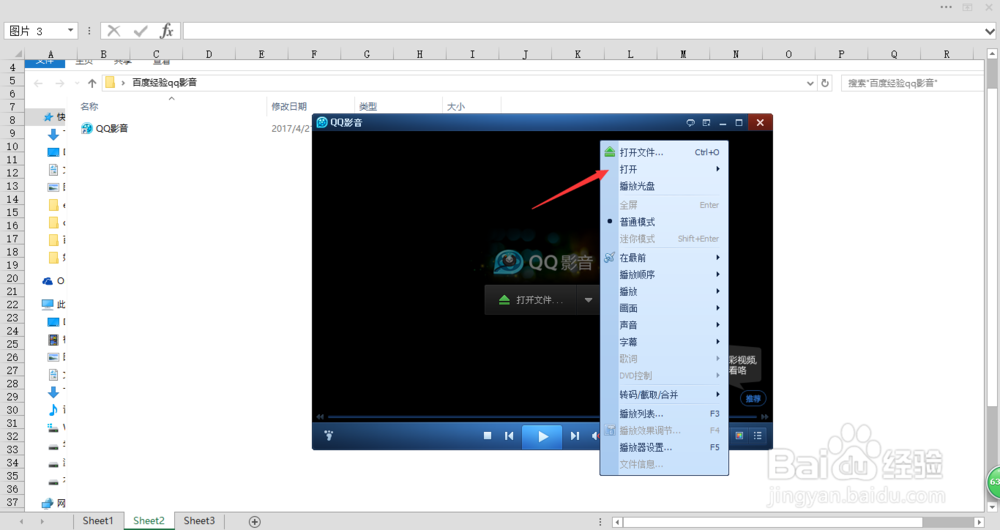
Task: Expand the 画面 submenu
Action: pos(664,308)
